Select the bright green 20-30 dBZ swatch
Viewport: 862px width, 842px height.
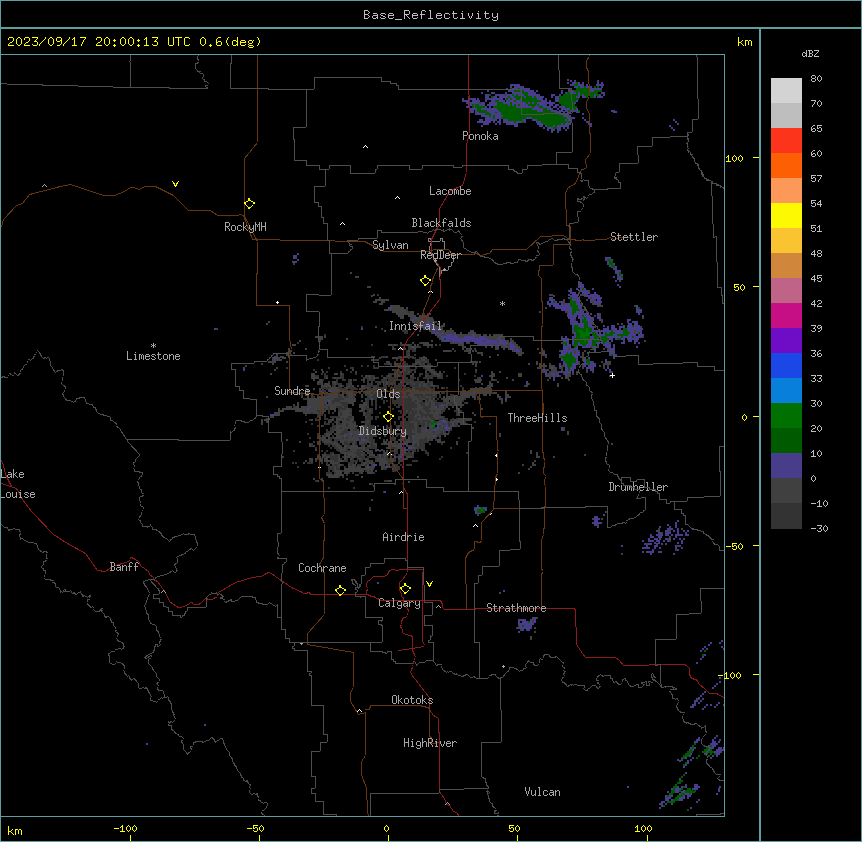[786, 416]
